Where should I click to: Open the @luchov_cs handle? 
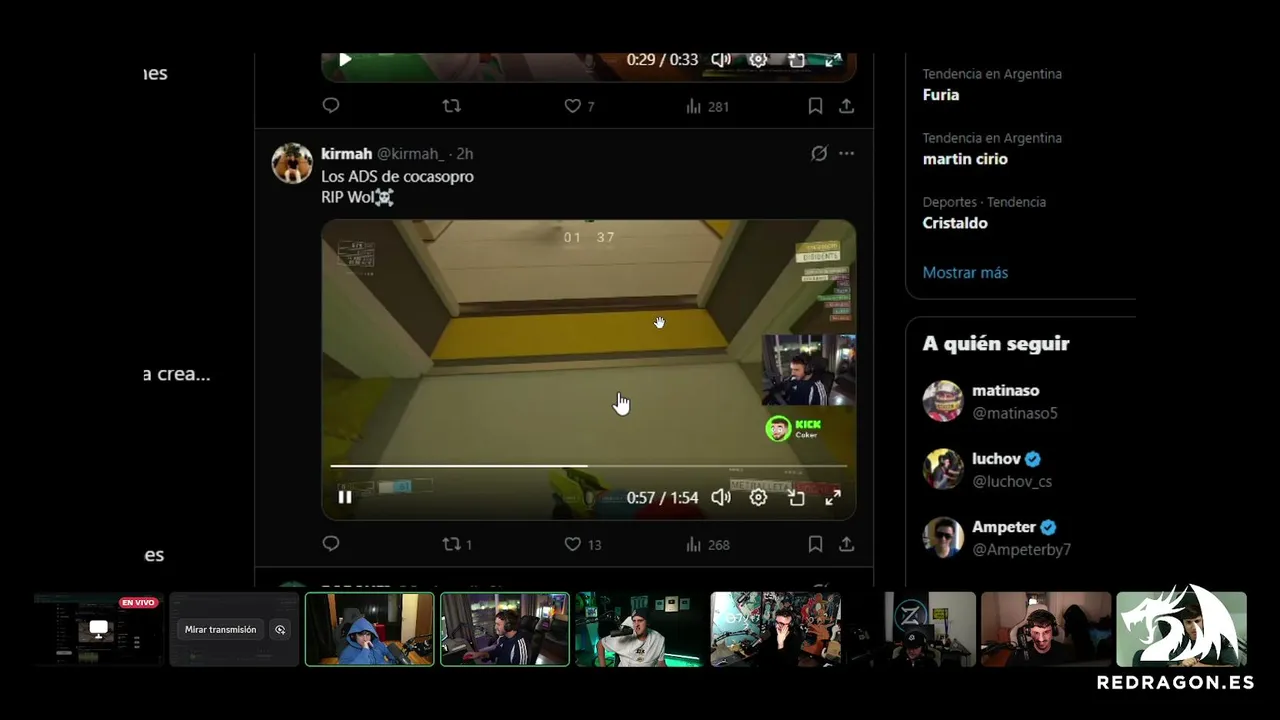pos(1012,481)
